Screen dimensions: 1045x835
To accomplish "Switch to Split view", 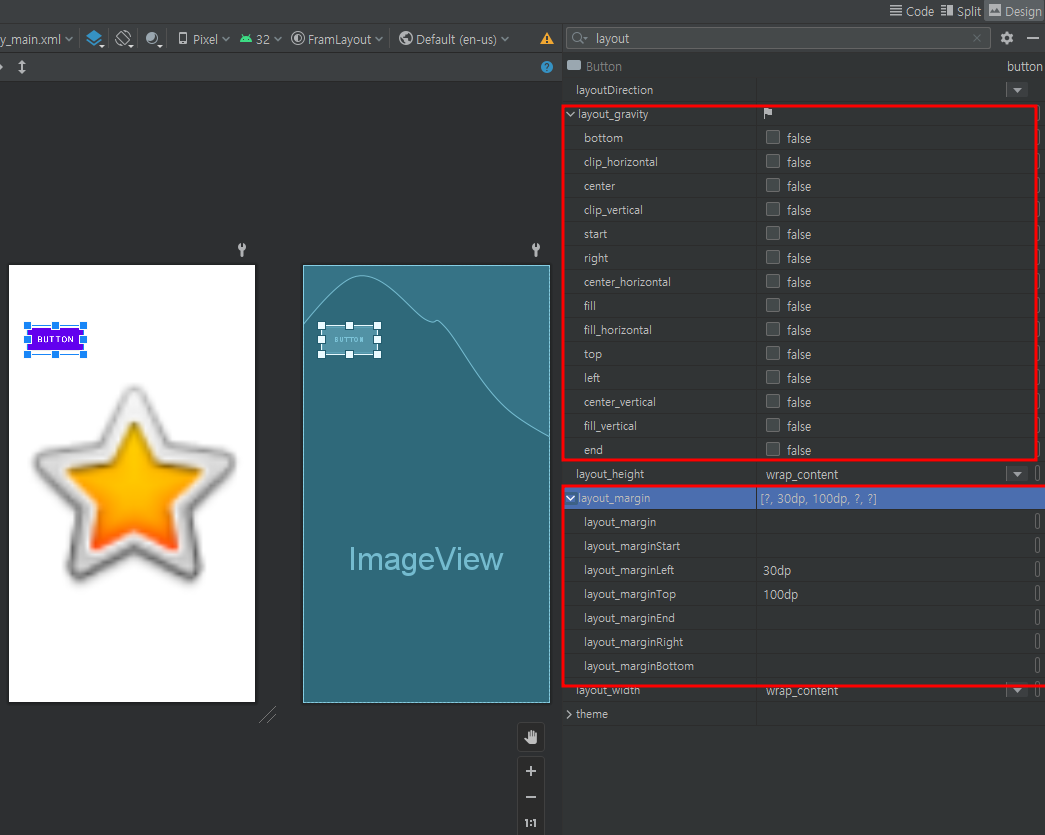I will click(961, 11).
